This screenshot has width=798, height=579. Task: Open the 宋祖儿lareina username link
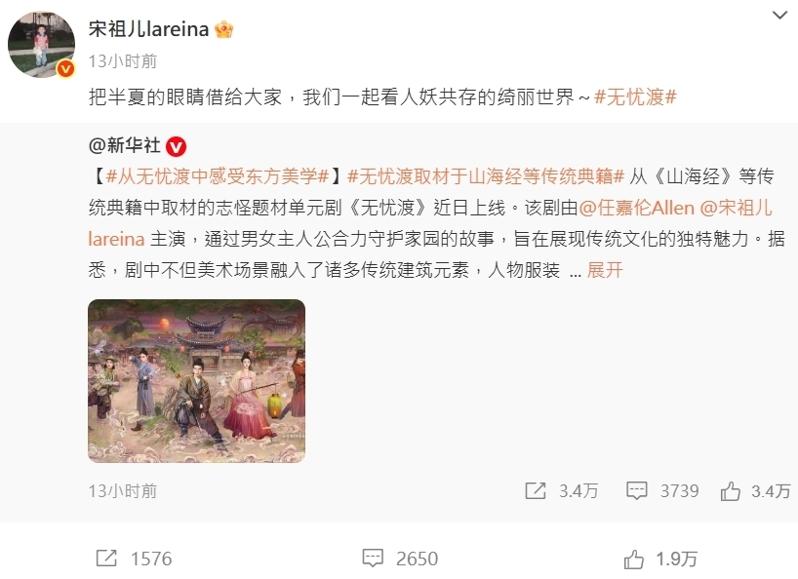pos(149,29)
